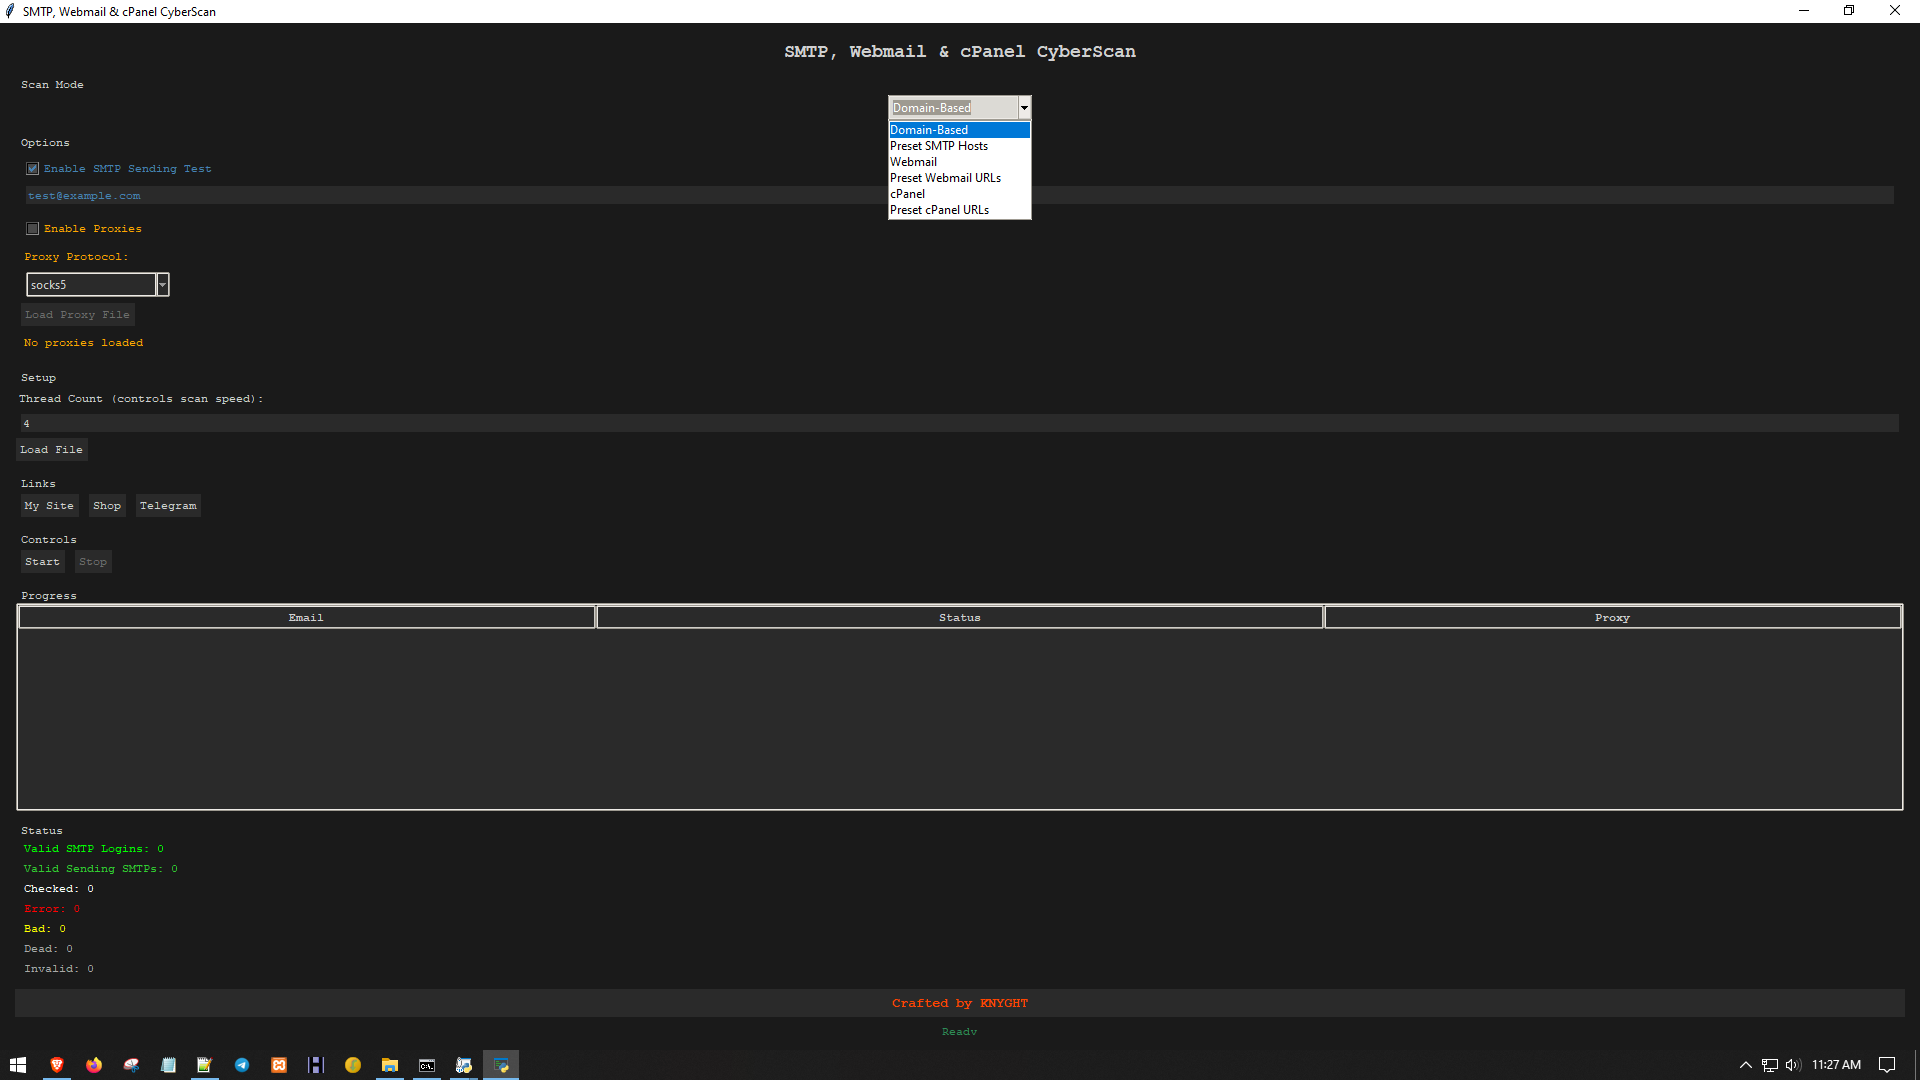Show hidden system tray icons
1920x1080 pixels.
tap(1746, 1065)
